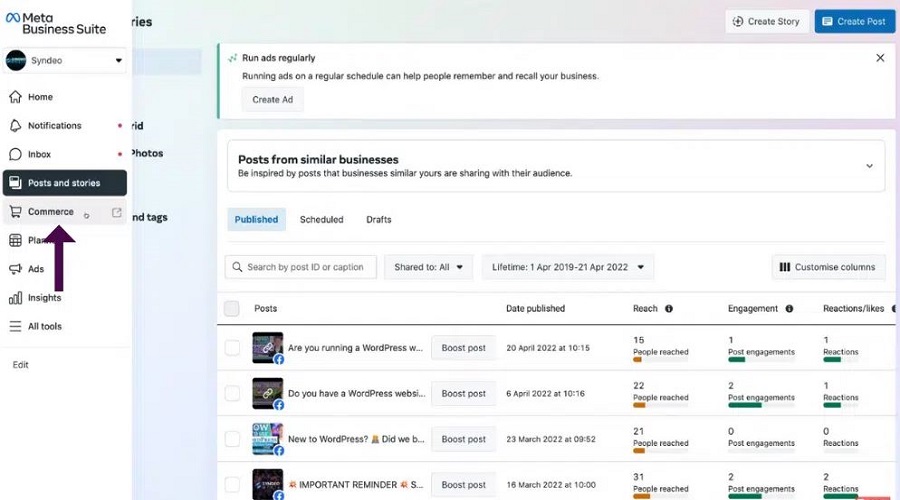
Task: Click Edit link below the sidebar menu
Action: tap(20, 365)
